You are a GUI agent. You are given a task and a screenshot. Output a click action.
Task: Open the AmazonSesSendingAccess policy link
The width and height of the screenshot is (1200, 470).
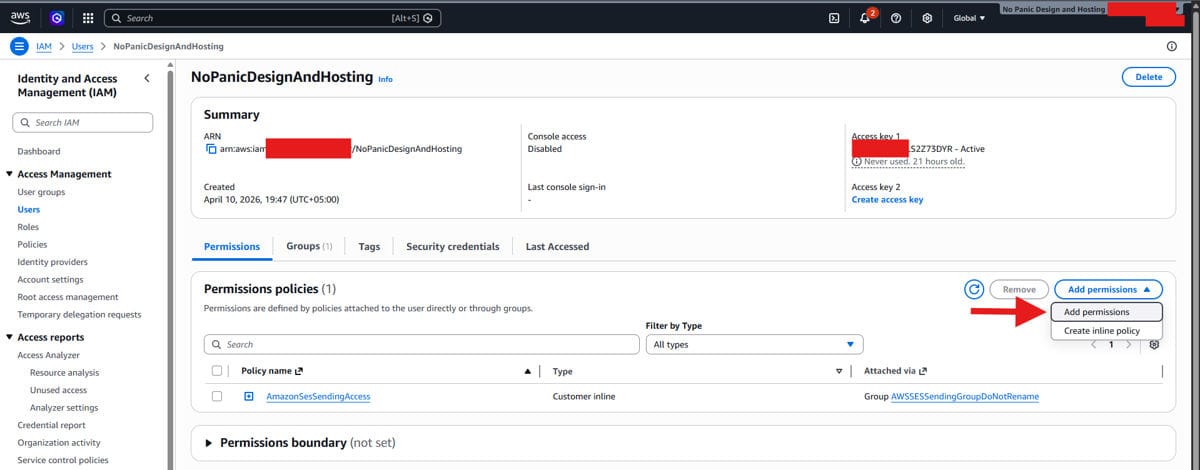[318, 396]
